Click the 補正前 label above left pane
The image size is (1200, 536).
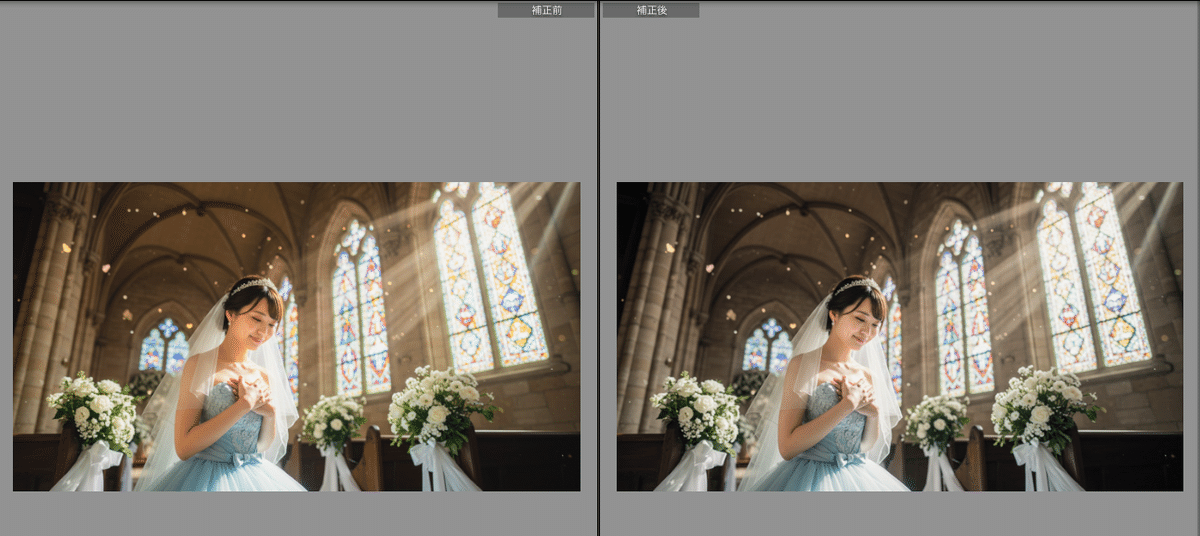click(x=546, y=10)
